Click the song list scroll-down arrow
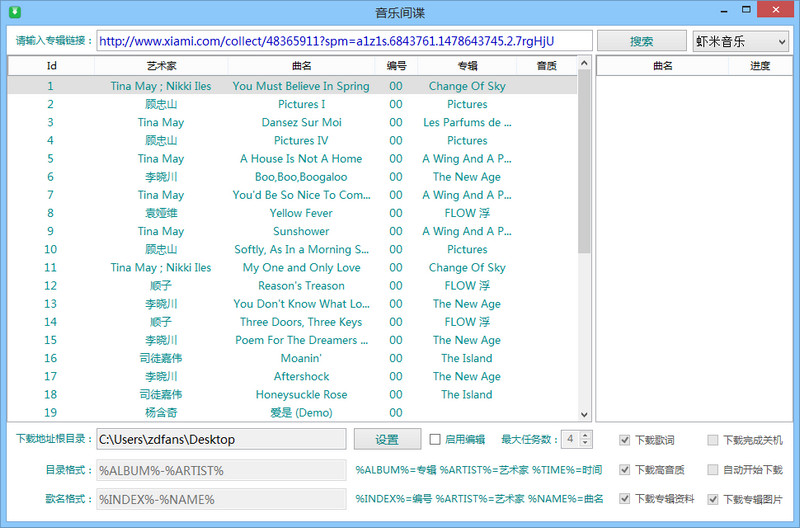This screenshot has height=528, width=800. pos(584,414)
